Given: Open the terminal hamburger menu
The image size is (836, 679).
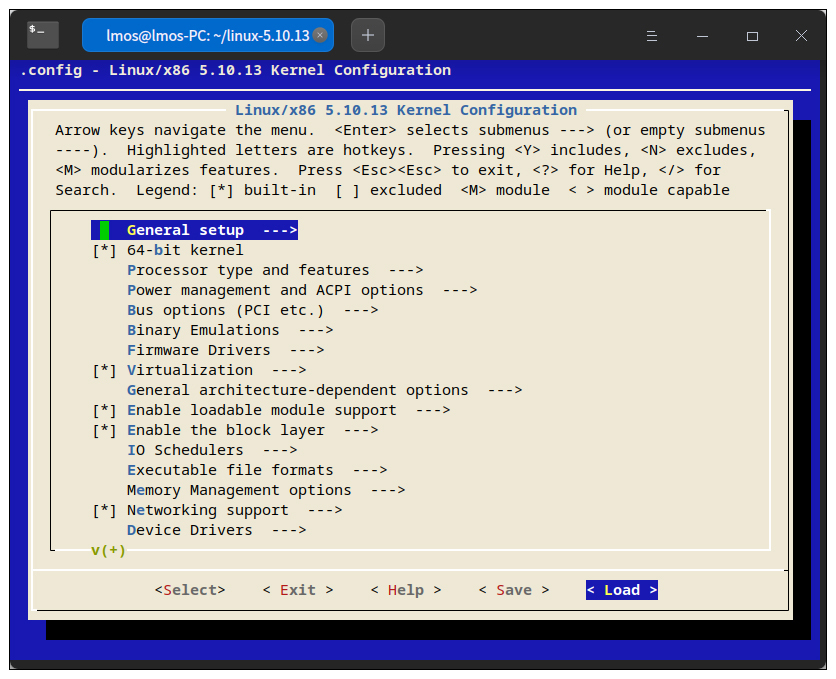Looking at the screenshot, I should click(x=651, y=35).
